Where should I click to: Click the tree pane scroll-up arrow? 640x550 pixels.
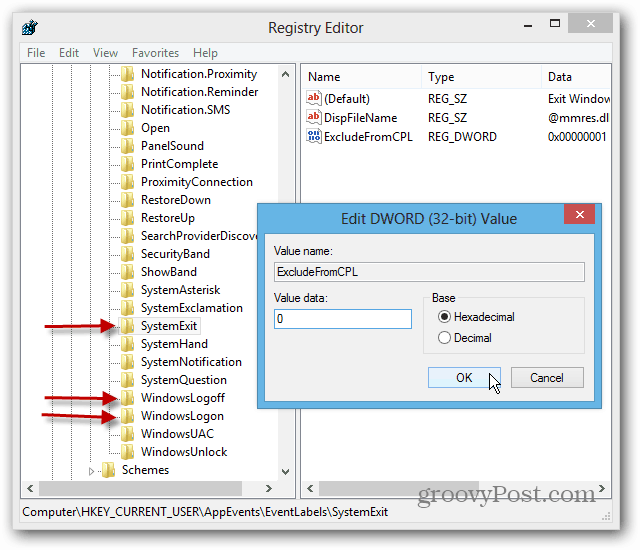point(286,74)
